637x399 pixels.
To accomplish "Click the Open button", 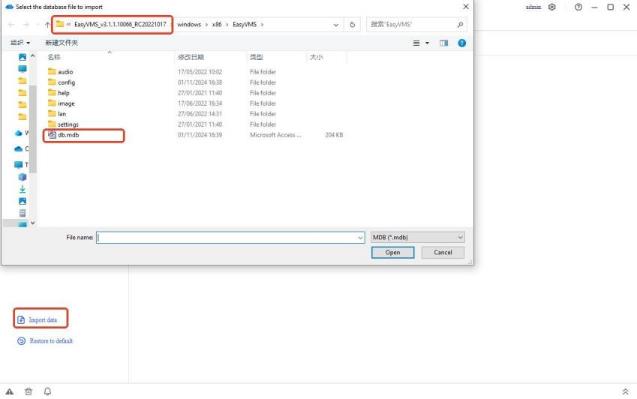I will pyautogui.click(x=392, y=252).
